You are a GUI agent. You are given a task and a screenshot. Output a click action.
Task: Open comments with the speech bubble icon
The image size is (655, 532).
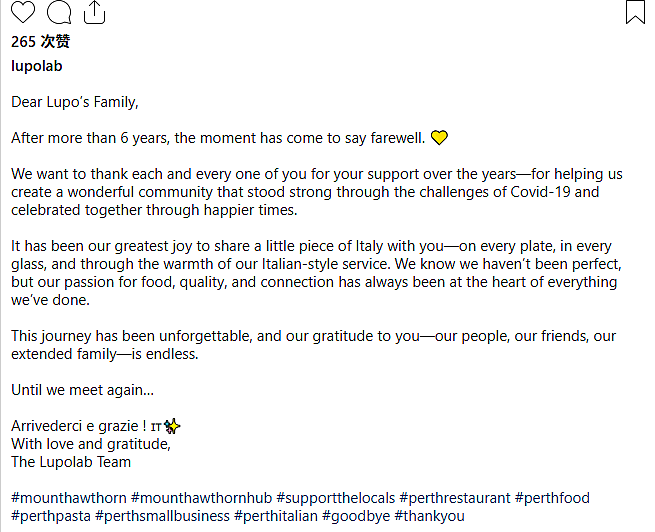59,12
